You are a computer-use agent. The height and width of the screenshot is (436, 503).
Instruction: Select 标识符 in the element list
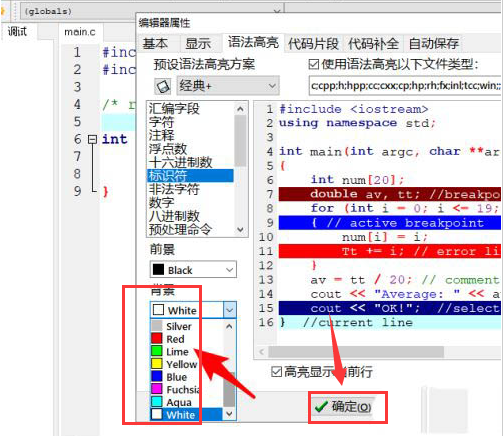190,176
